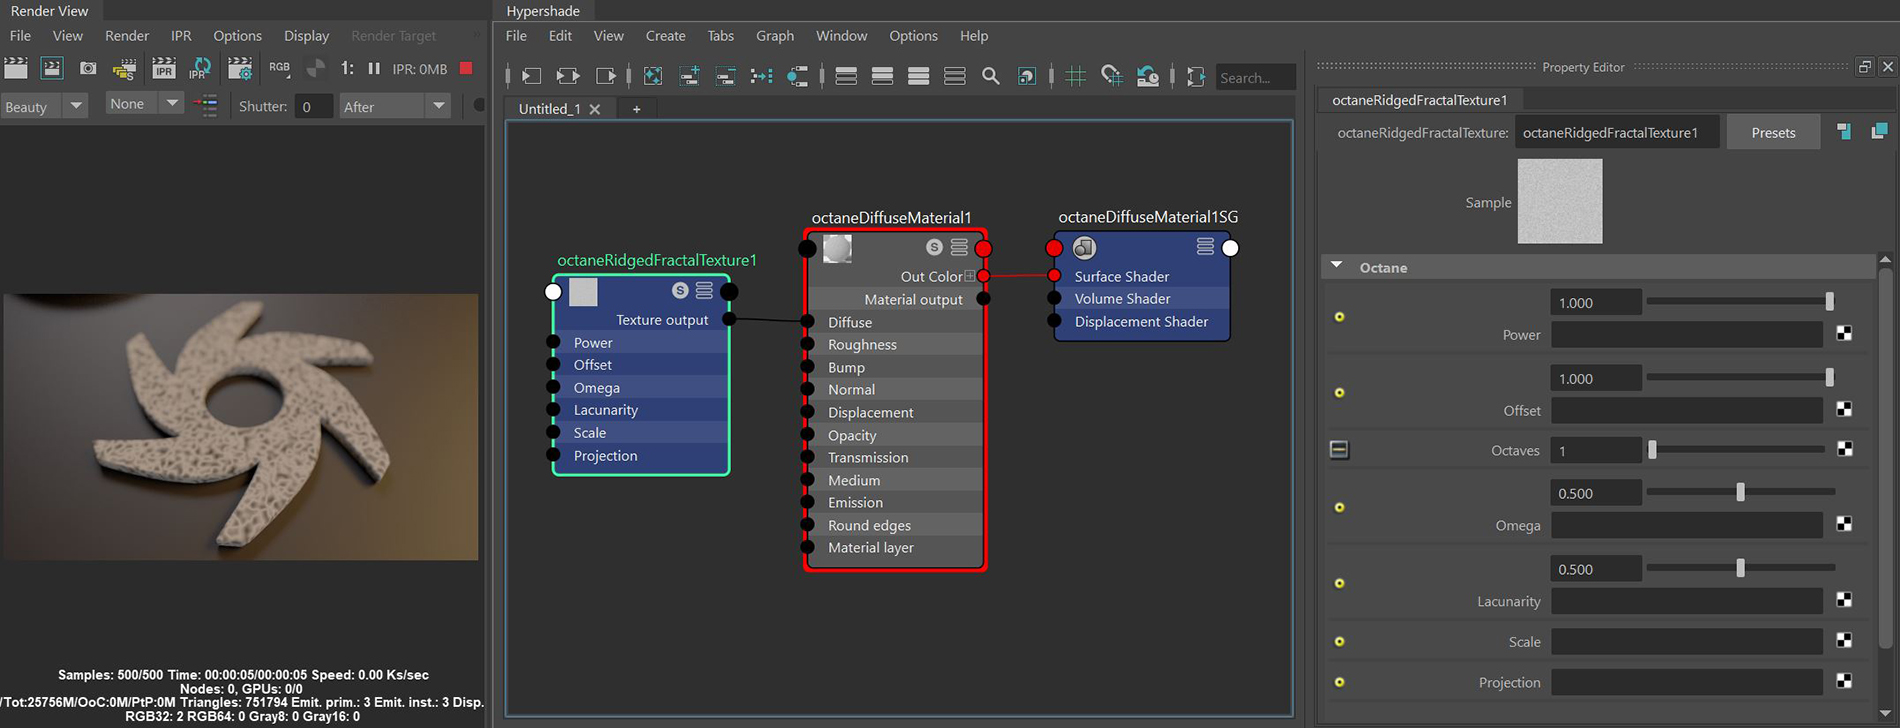Graph materials on selected objects
1900x728 pixels.
(x=797, y=76)
